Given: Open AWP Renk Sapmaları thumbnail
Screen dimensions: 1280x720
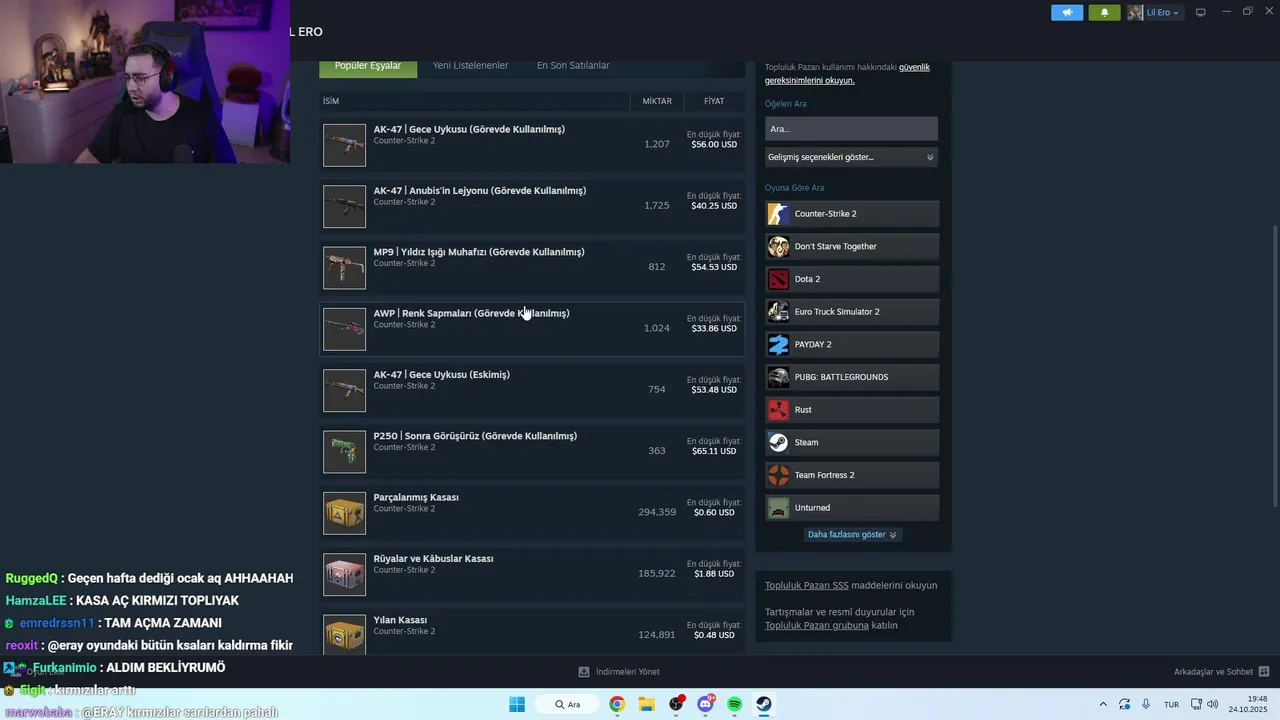Looking at the screenshot, I should click(345, 329).
